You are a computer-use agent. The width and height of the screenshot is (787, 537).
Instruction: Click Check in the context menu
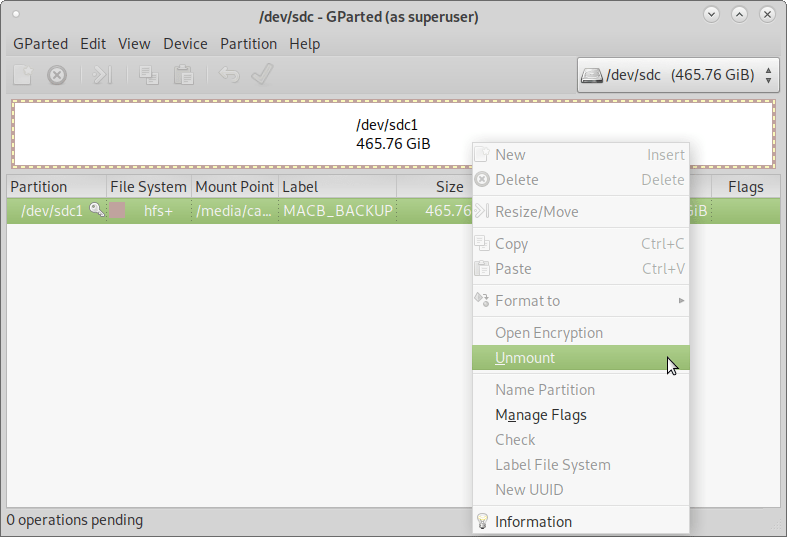pyautogui.click(x=581, y=440)
